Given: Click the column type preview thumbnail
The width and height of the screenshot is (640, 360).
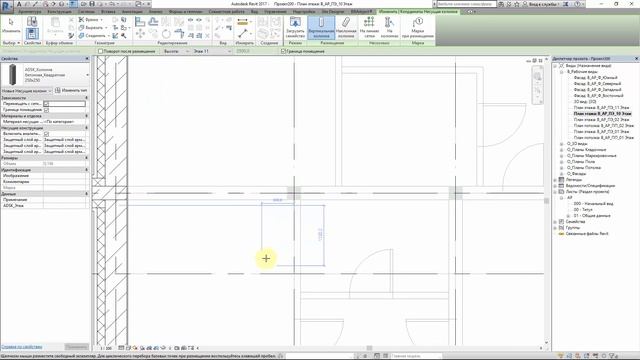Looking at the screenshot, I should click(13, 75).
